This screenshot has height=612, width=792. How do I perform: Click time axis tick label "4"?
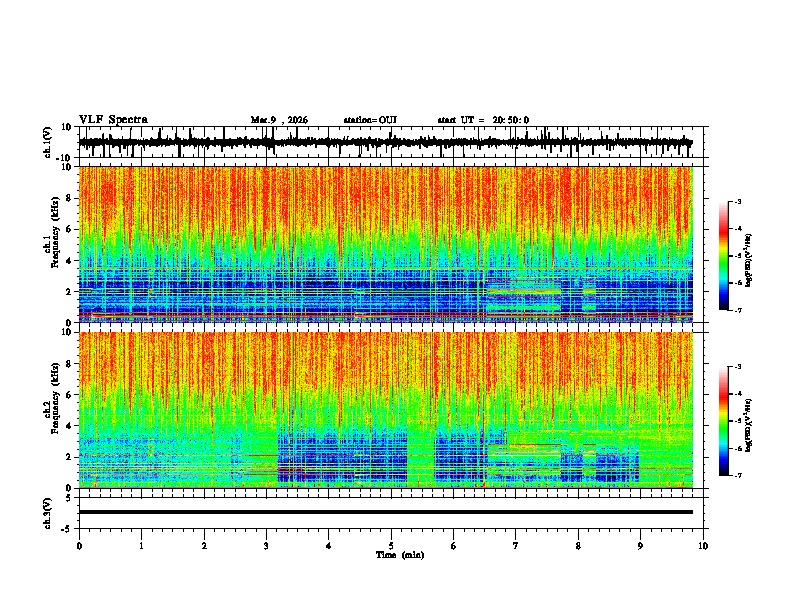[328, 546]
